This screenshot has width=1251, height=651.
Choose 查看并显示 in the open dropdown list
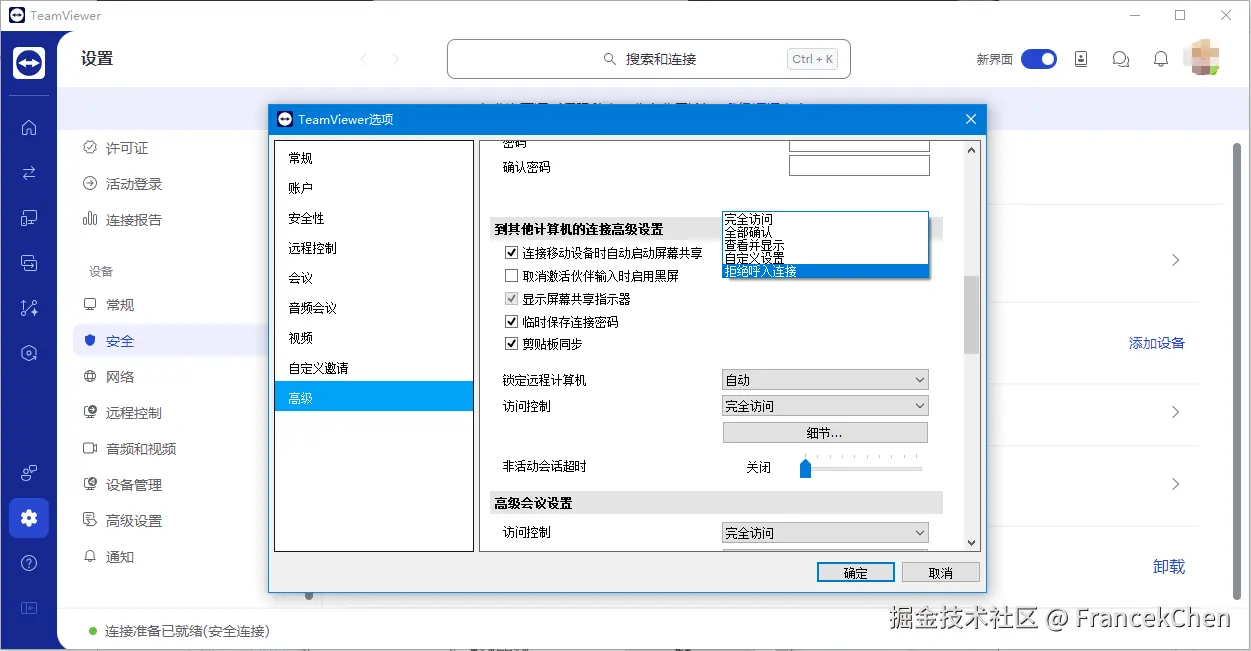pyautogui.click(x=825, y=245)
